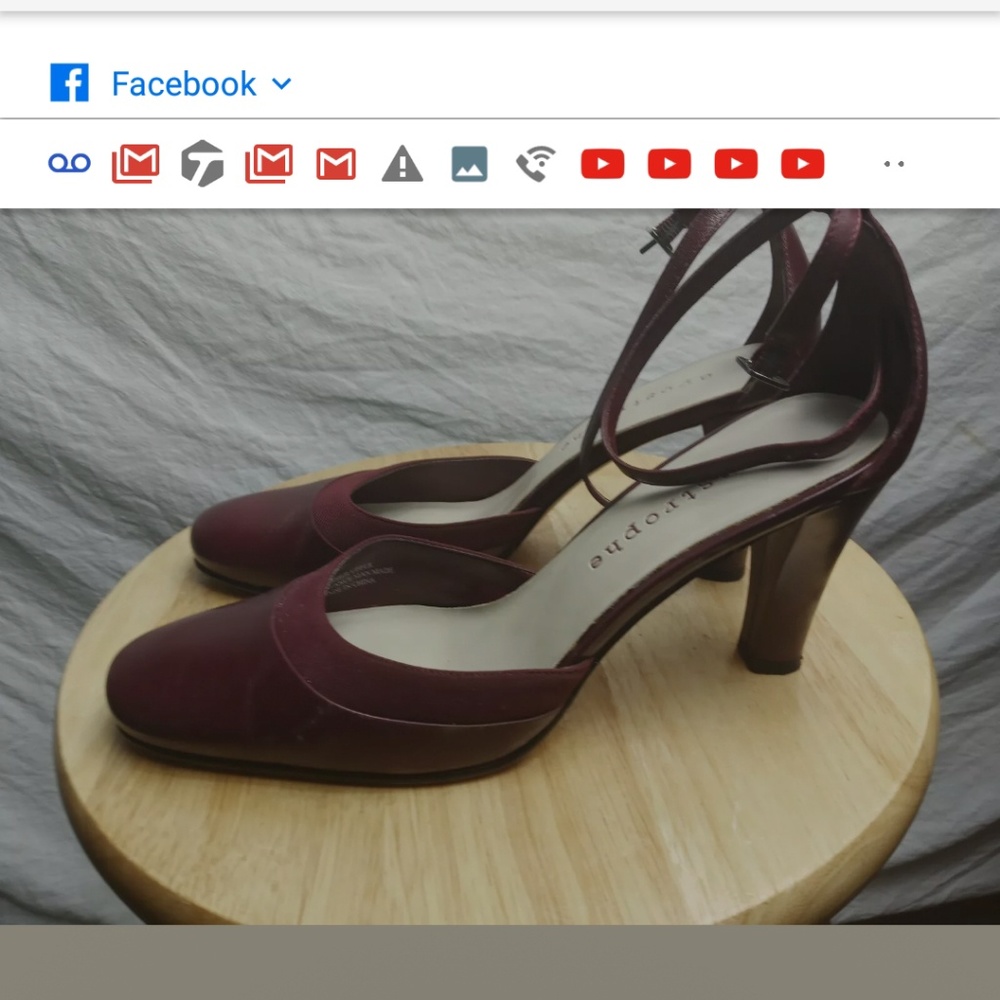Open the last YouTube notification icon
Image resolution: width=1000 pixels, height=1000 pixels.
click(x=802, y=164)
